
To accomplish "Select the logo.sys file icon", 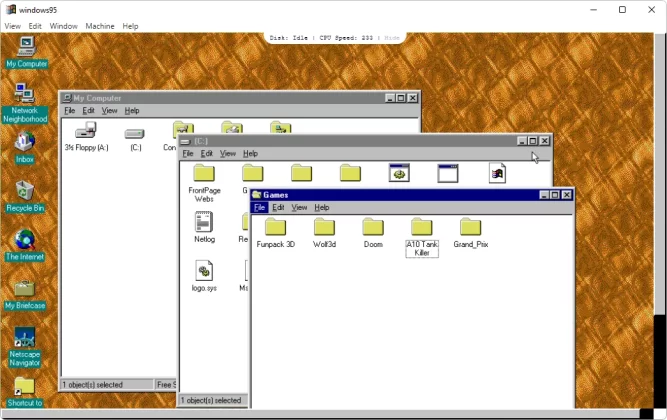I will [x=204, y=276].
